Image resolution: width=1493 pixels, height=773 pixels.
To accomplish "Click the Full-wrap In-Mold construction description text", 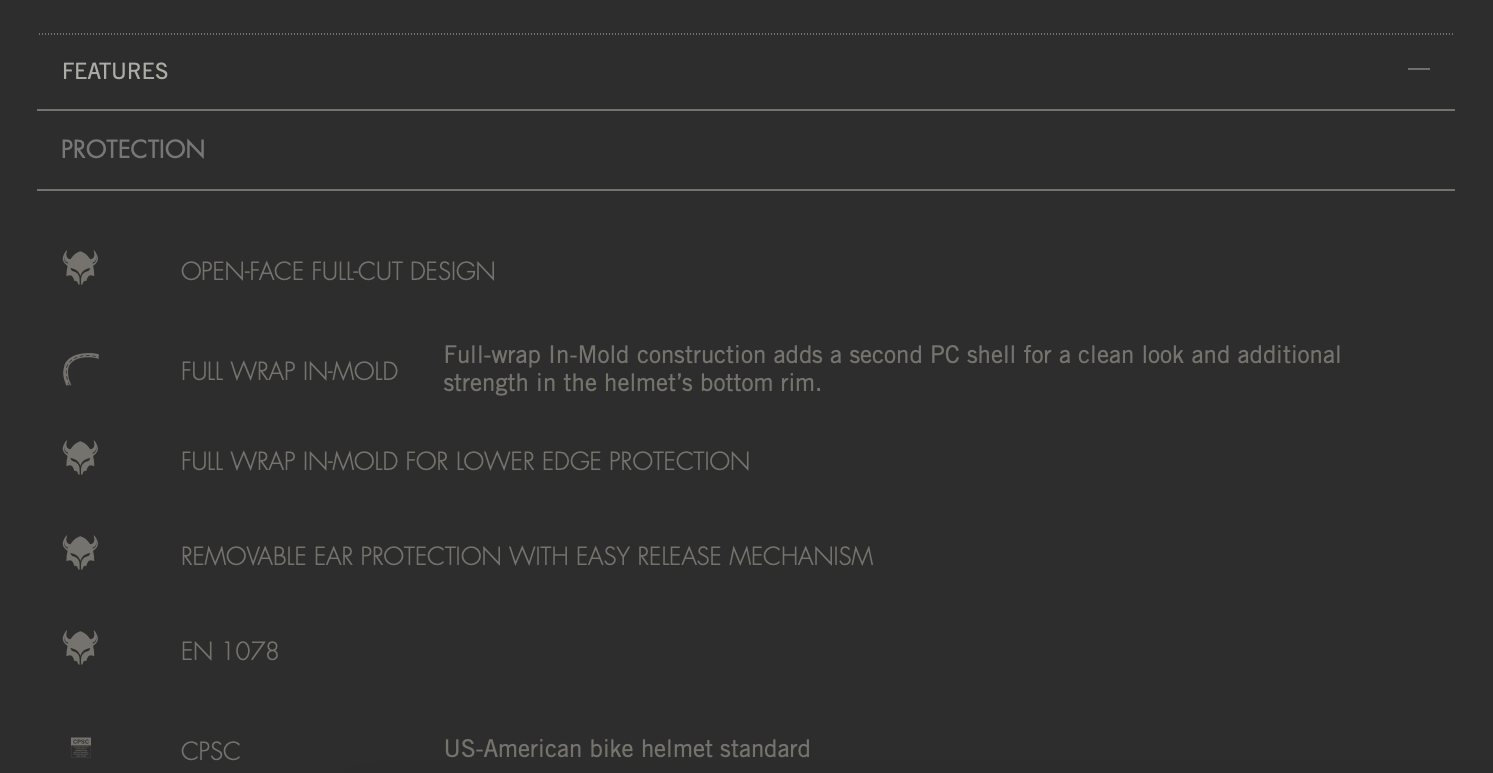I will pyautogui.click(x=892, y=369).
